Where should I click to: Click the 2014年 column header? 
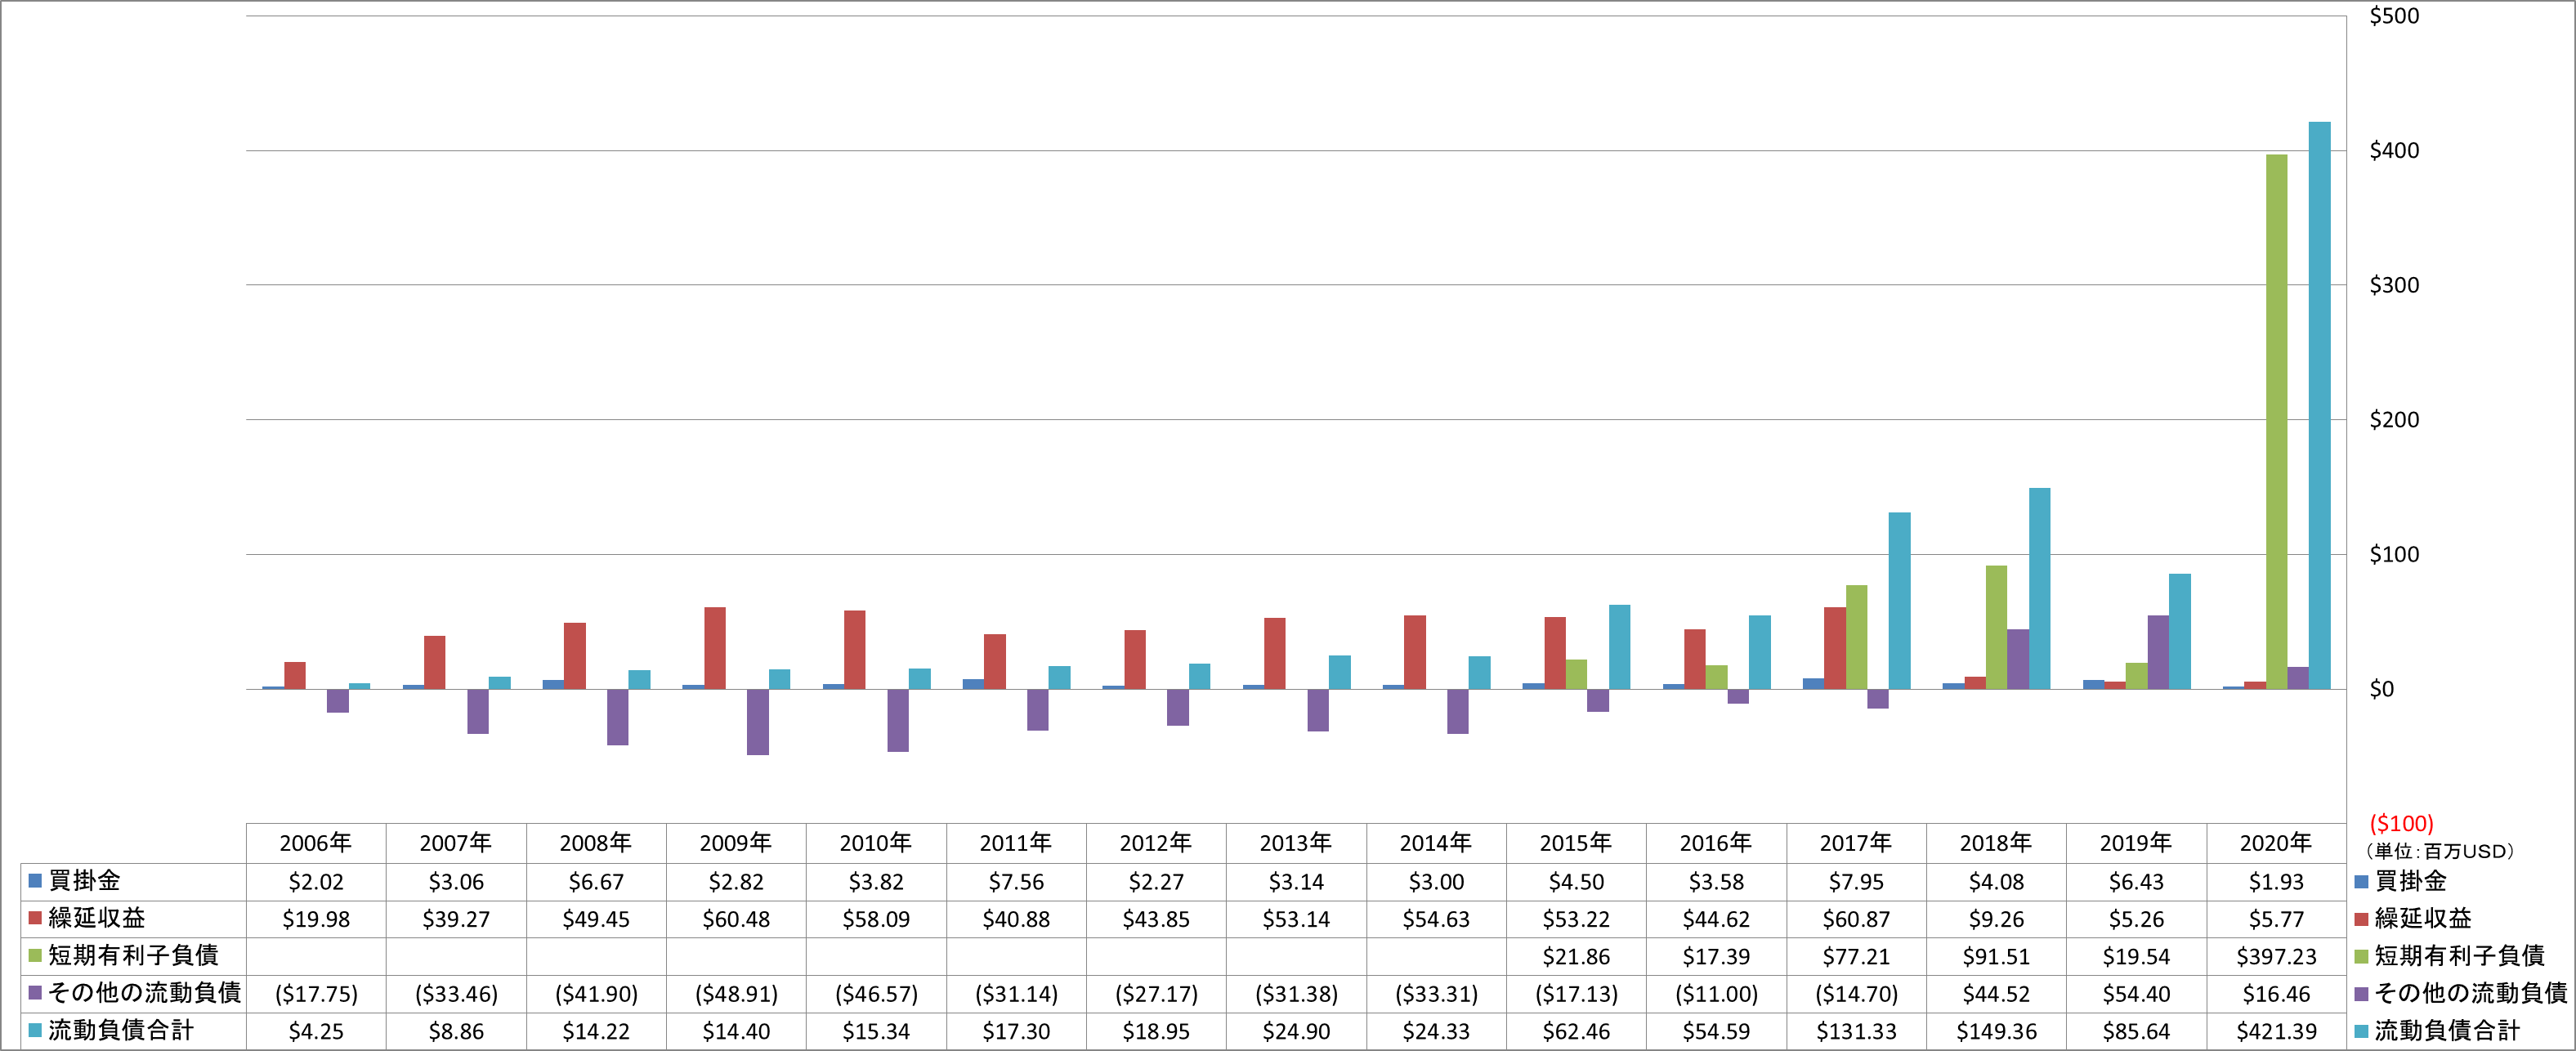(x=1436, y=843)
